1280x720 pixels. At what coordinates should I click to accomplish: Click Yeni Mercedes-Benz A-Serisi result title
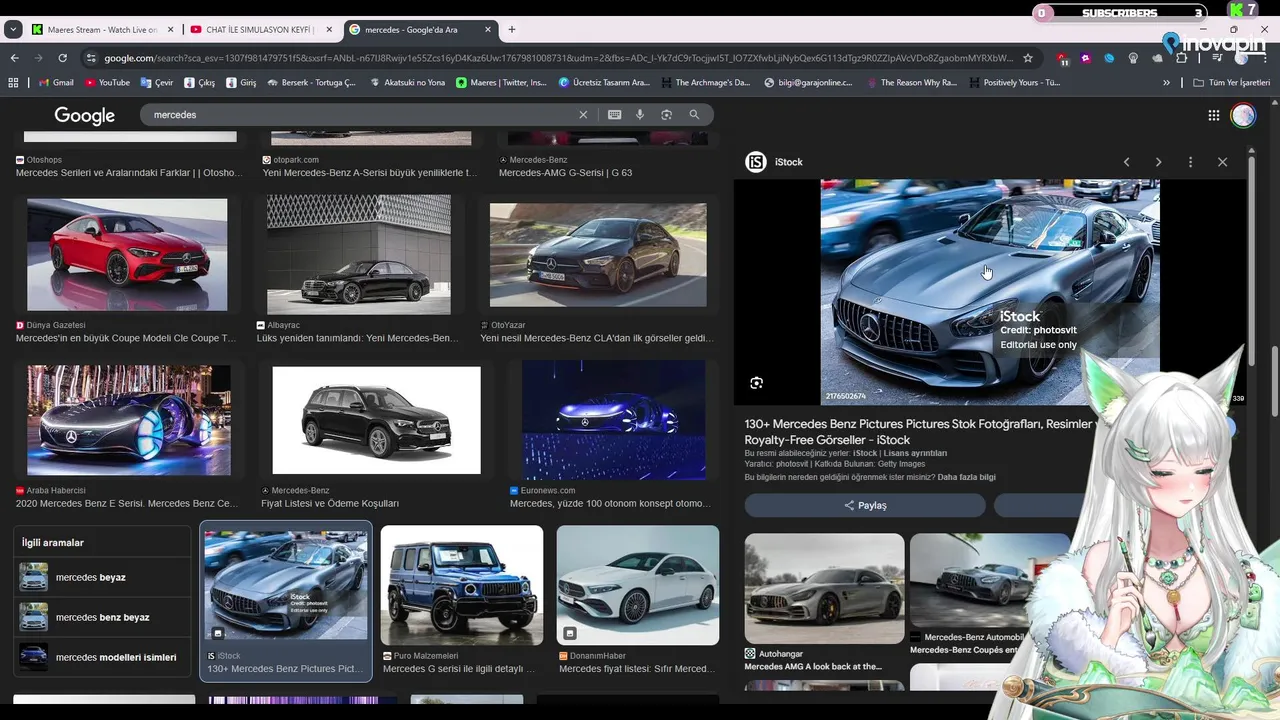[x=370, y=173]
